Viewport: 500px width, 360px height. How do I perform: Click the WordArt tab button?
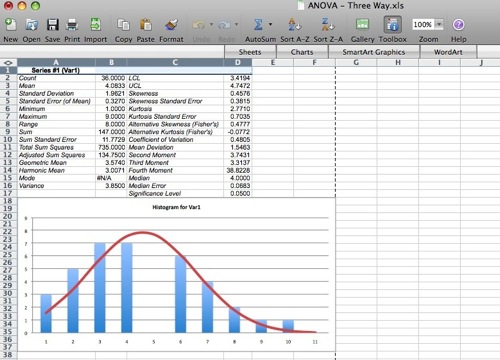448,52
